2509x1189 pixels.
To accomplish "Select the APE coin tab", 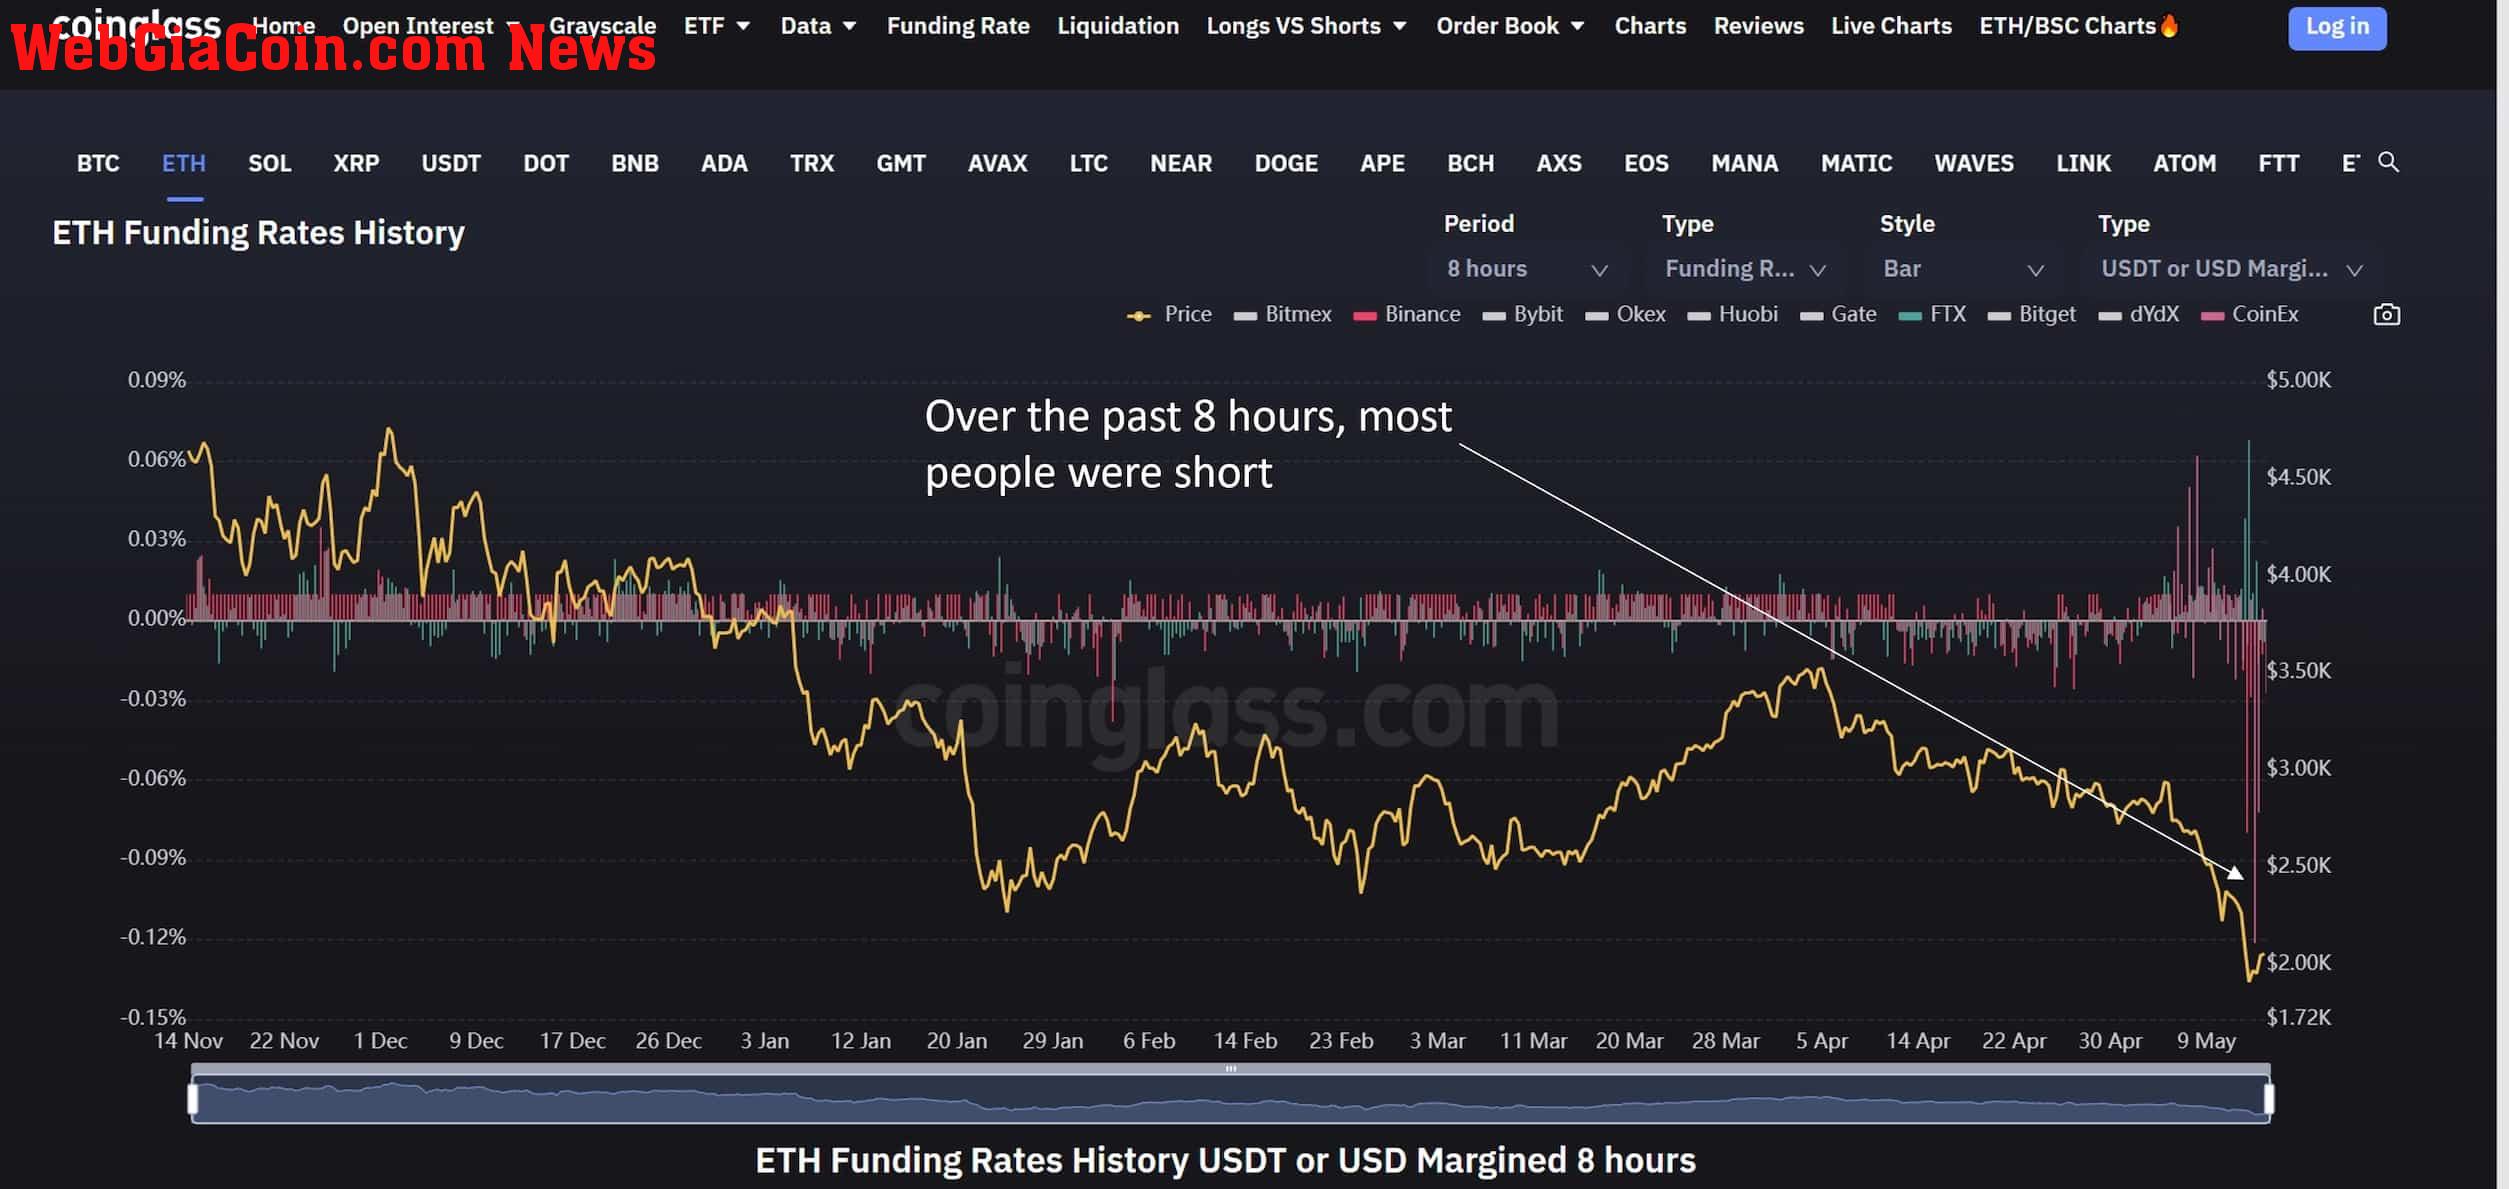I will pyautogui.click(x=1382, y=163).
